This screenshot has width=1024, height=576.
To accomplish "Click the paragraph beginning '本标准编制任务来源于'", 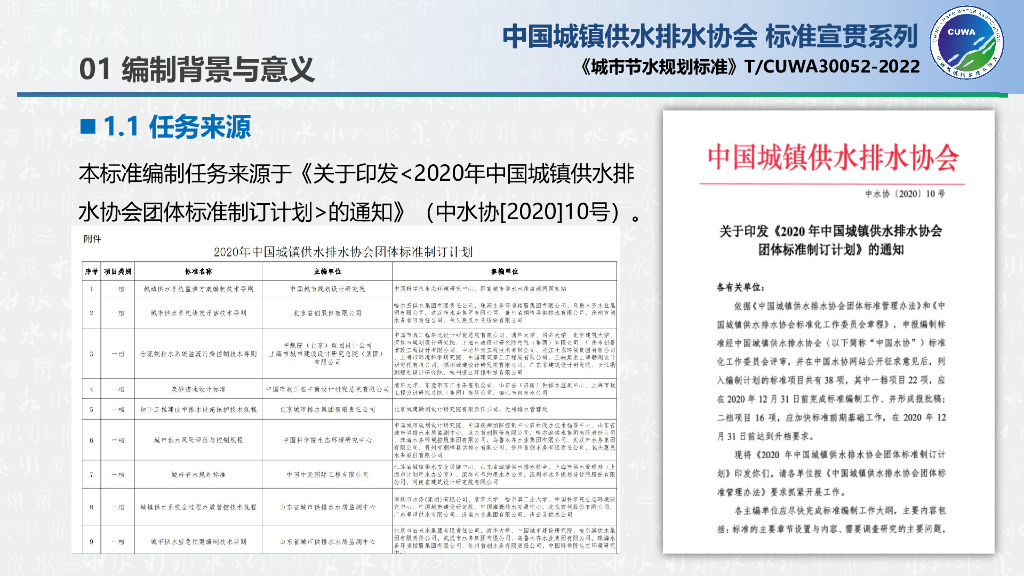I will (359, 193).
